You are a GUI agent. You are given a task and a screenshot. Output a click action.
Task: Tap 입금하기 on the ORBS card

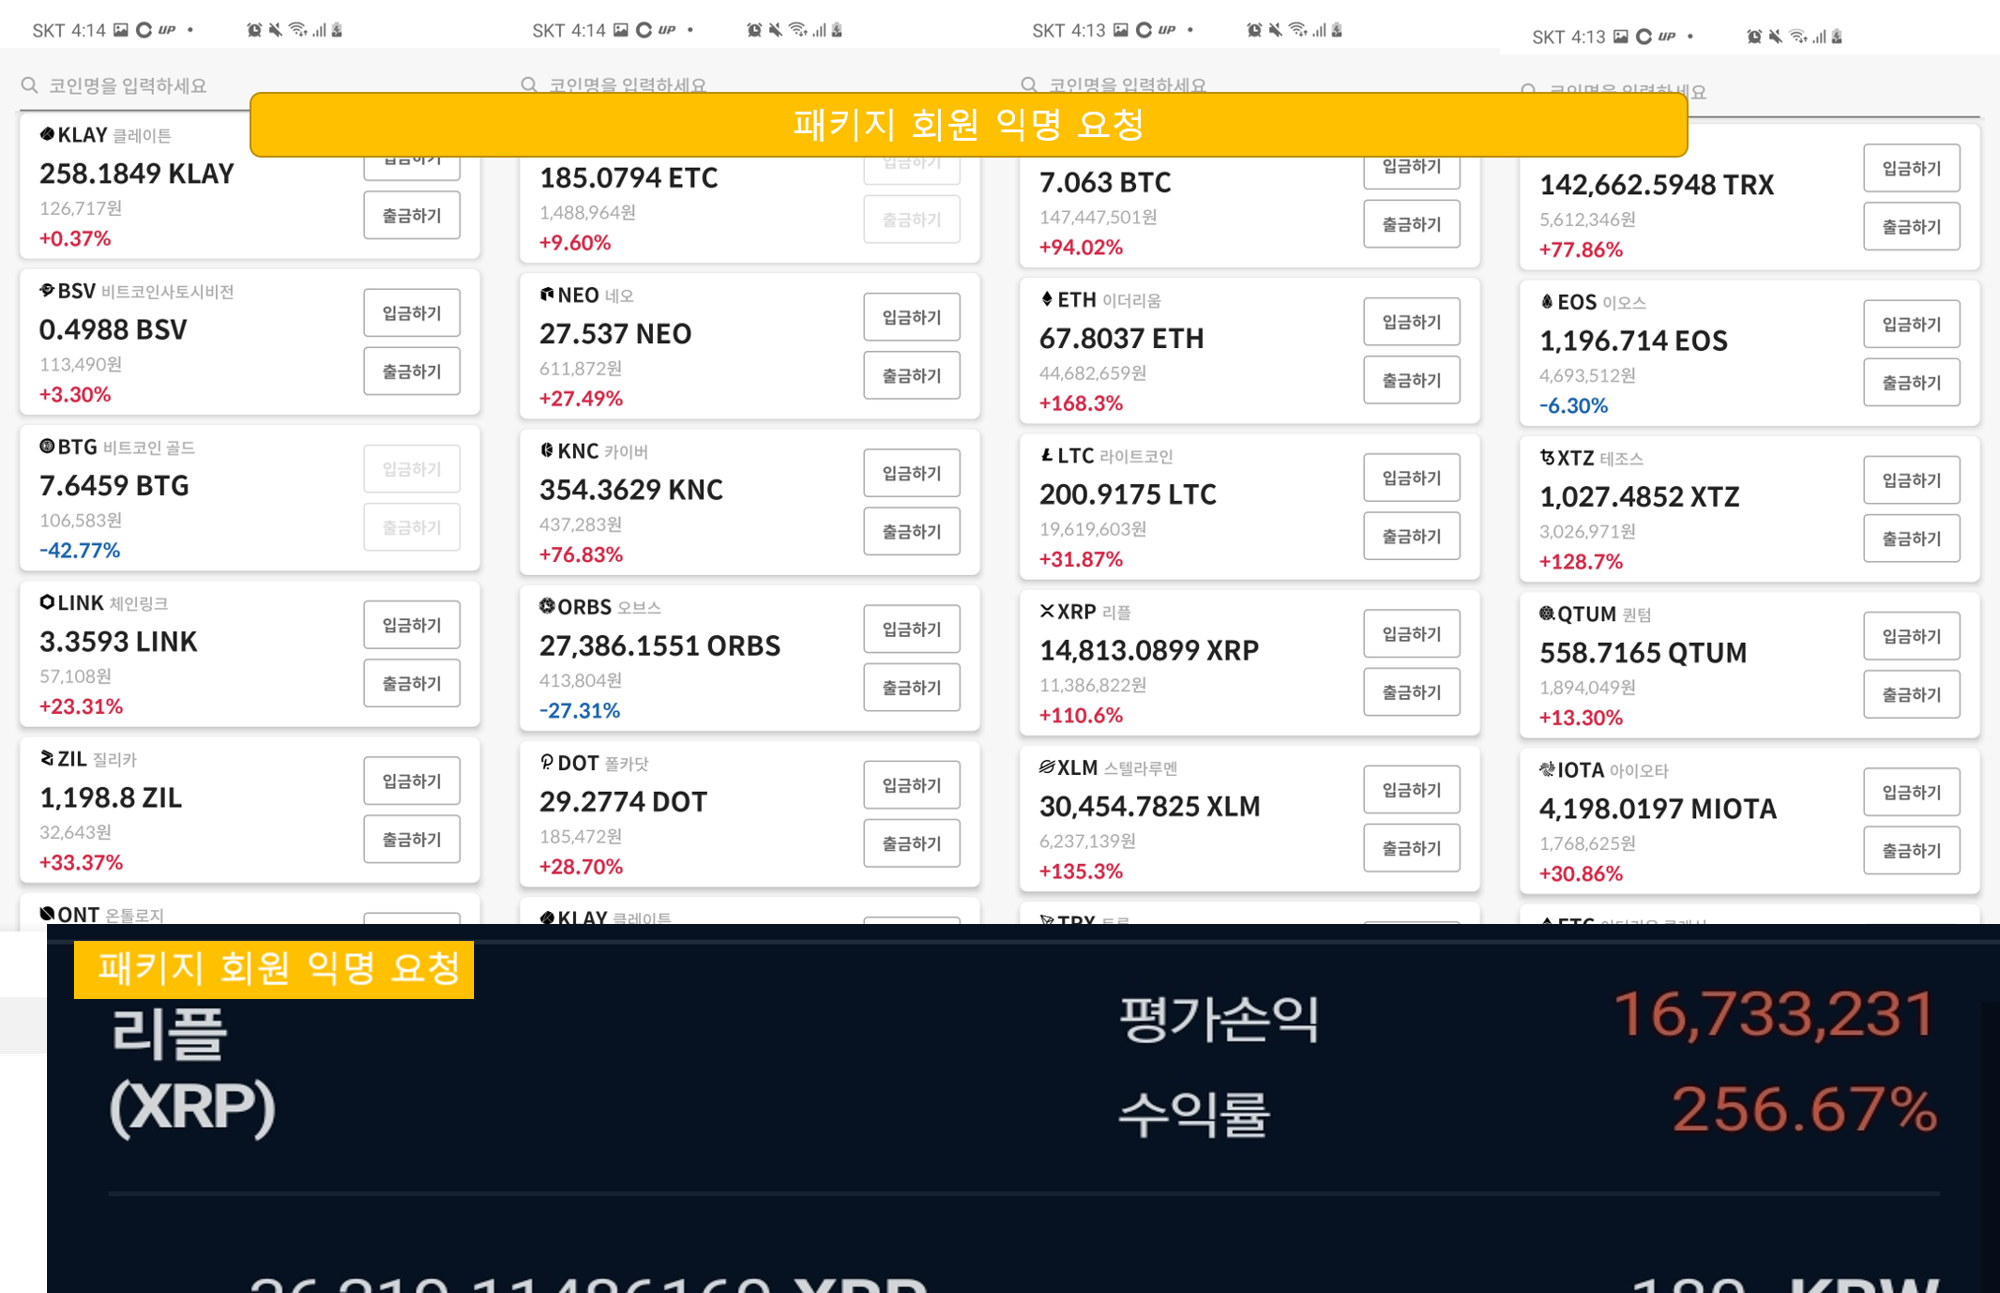point(912,629)
